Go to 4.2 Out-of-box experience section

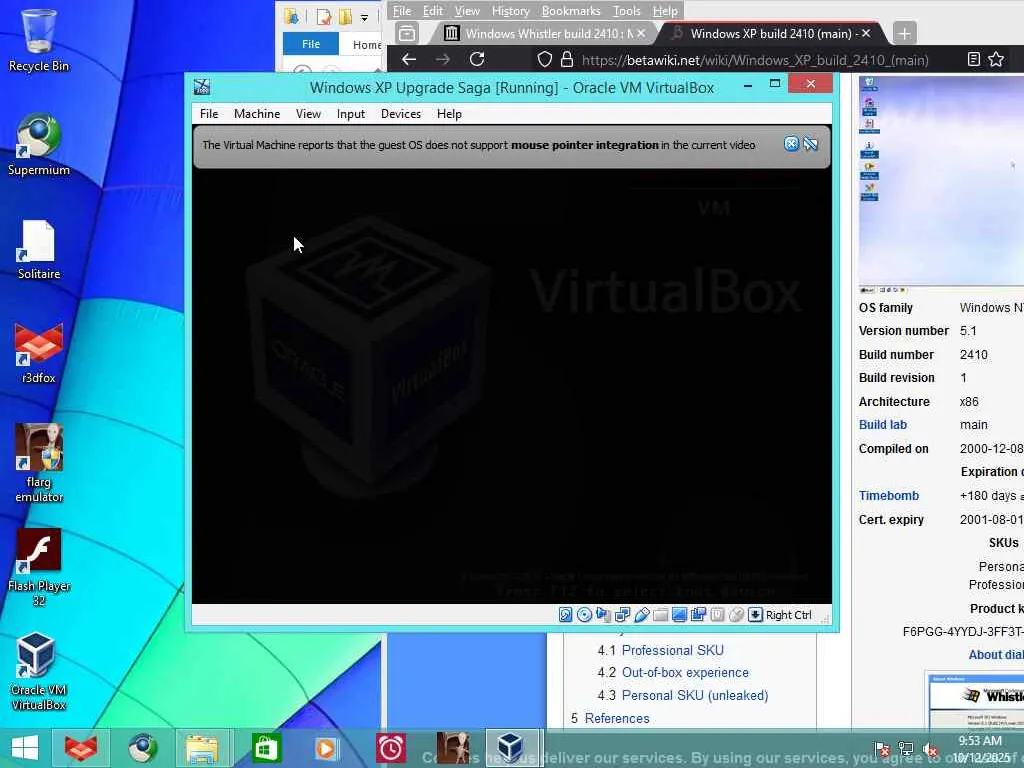(685, 673)
